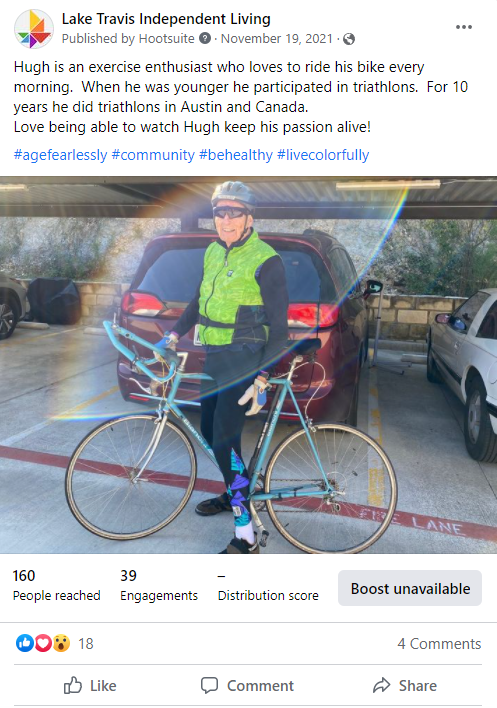497x708 pixels.
Task: Click the public globe privacy icon
Action: point(348,39)
